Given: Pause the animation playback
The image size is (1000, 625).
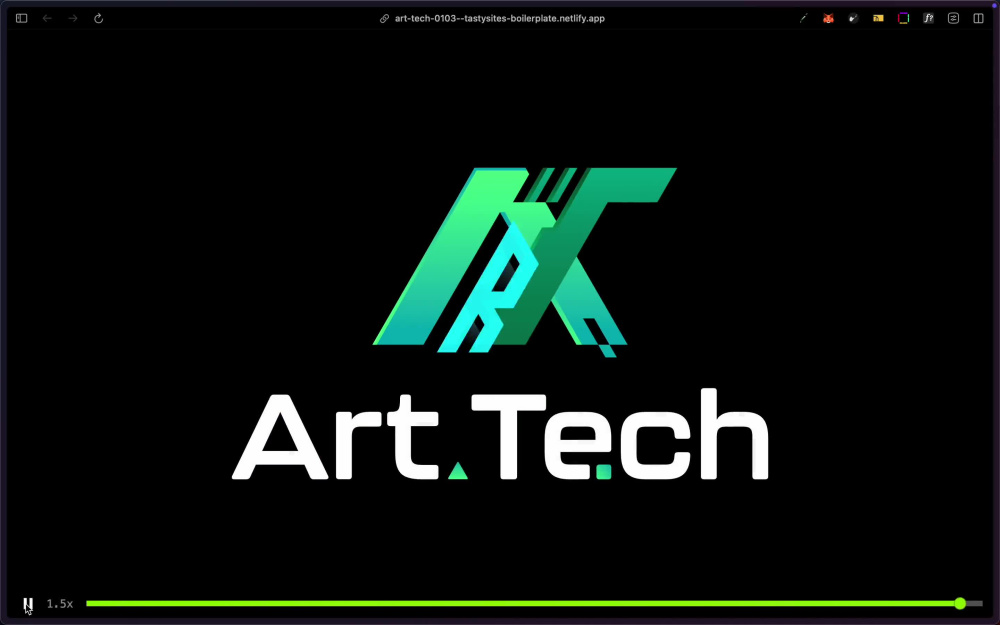Looking at the screenshot, I should [28, 603].
